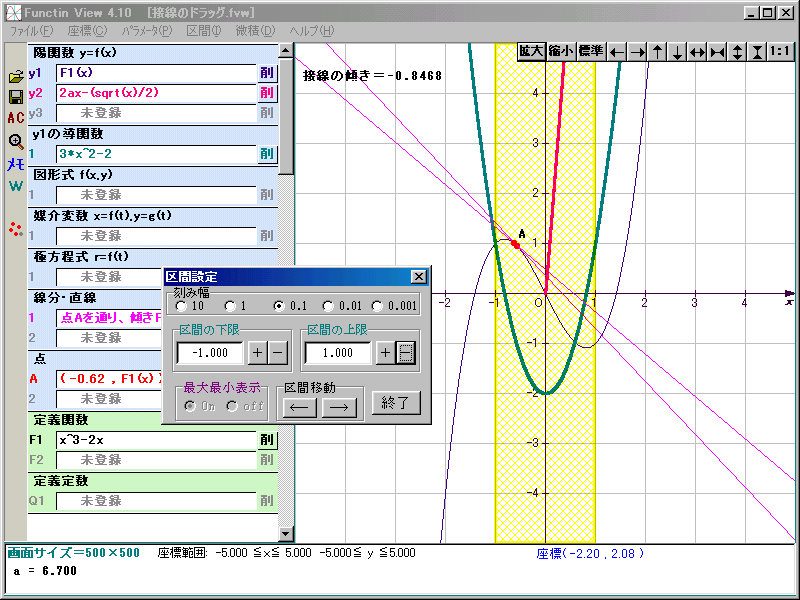800x600 pixels.
Task: Click the magnifier zoom icon in sidebar
Action: pyautogui.click(x=16, y=141)
